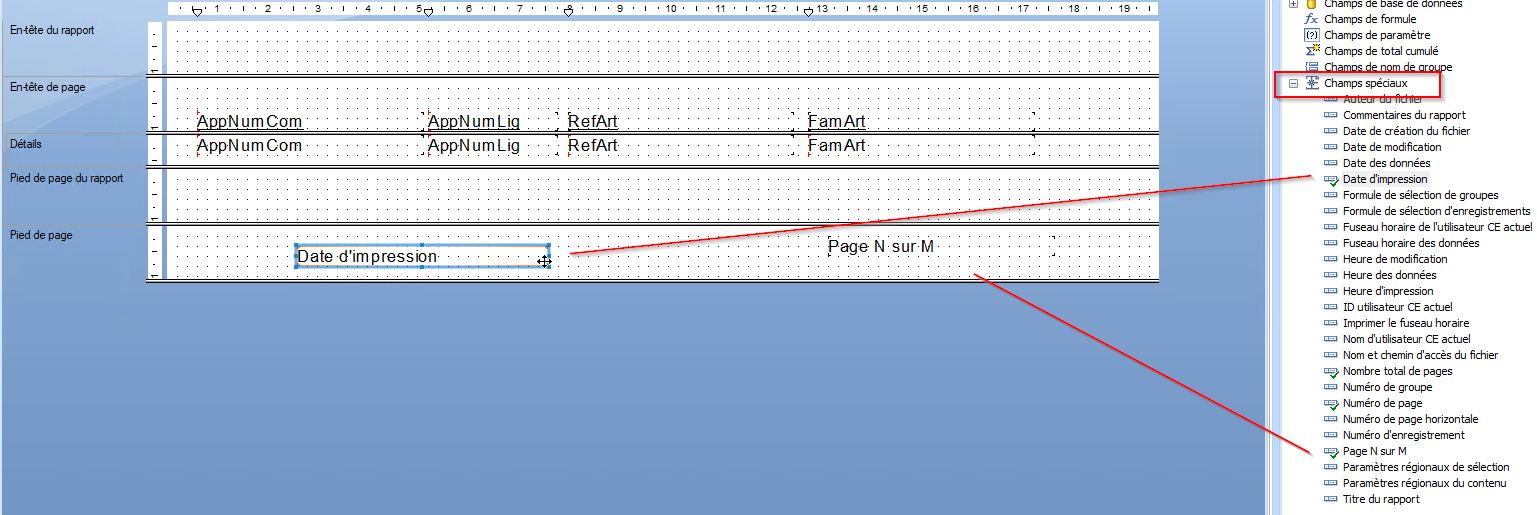Select the Date d'impression field in page footer
The width and height of the screenshot is (1537, 515).
pyautogui.click(x=368, y=257)
